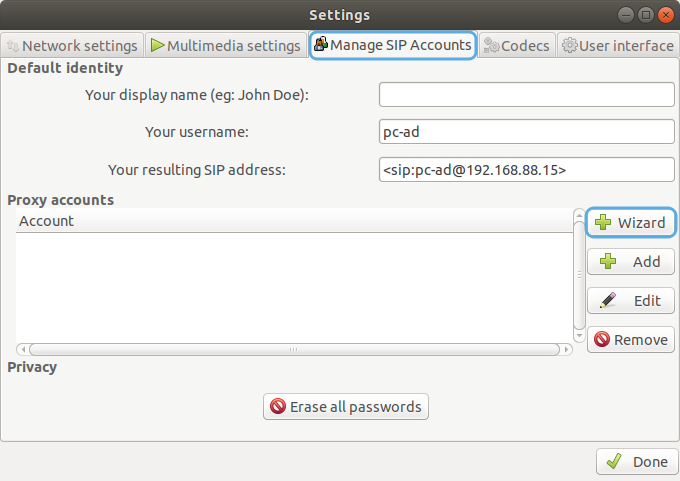Viewport: 680px width, 481px height.
Task: Click the gear icon on User interface tab
Action: (x=569, y=45)
